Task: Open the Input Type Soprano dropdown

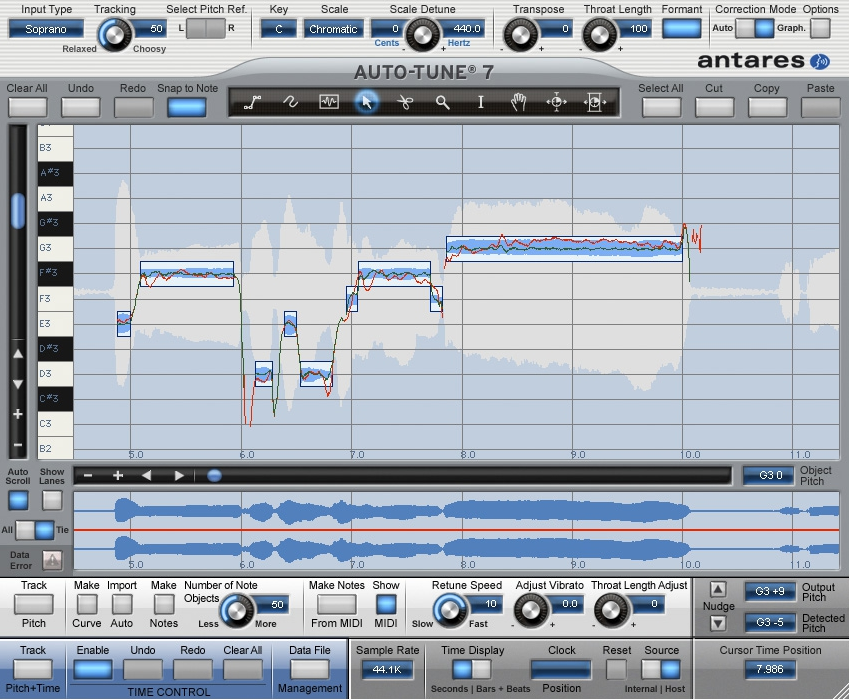Action: point(46,29)
